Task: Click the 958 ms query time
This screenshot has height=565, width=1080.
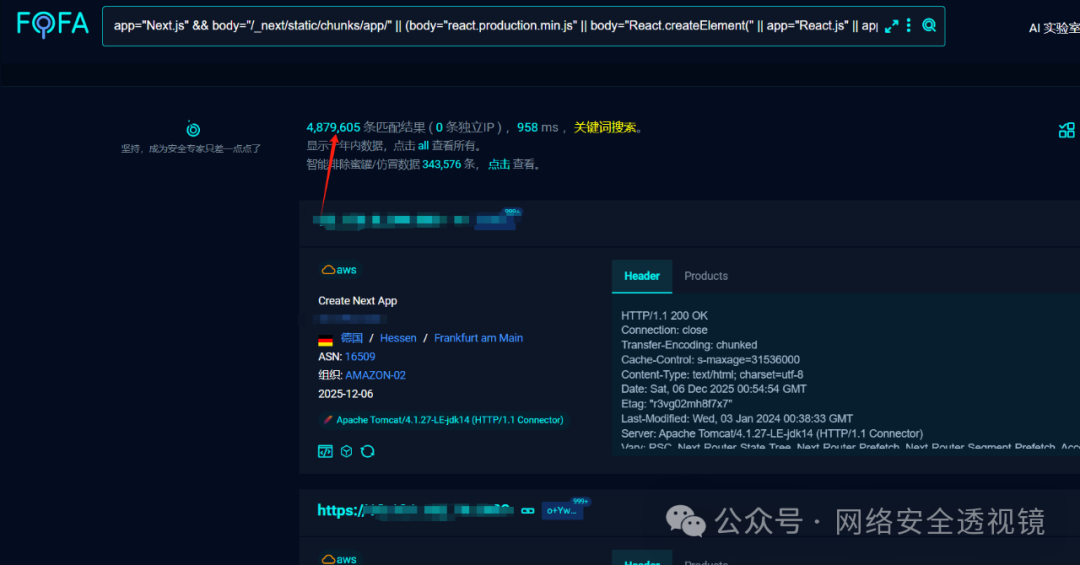Action: click(537, 127)
